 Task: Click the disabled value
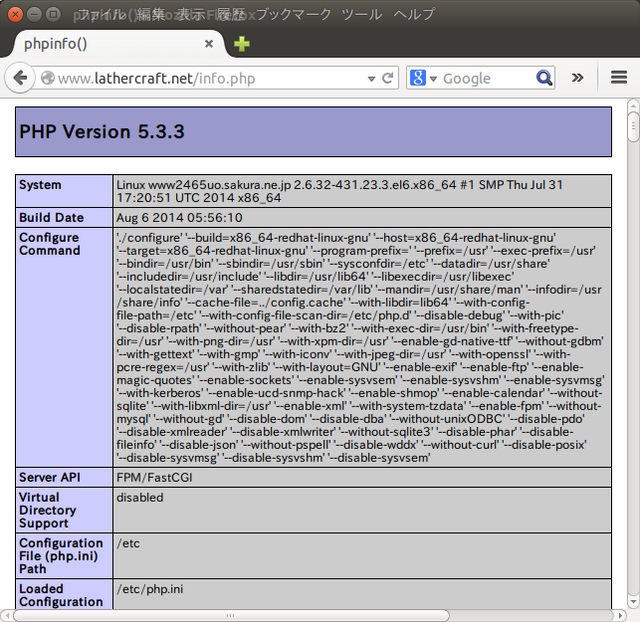[140, 498]
